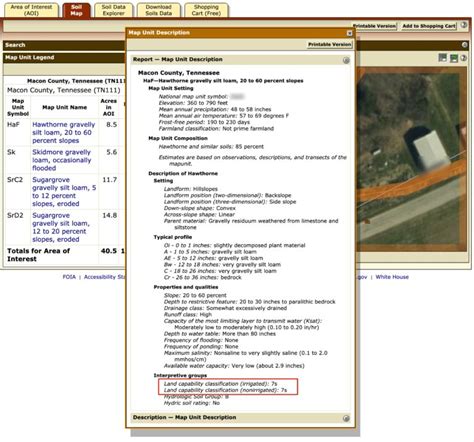Select the SrD2 map unit symbol cell
This screenshot has width=474, height=442.
[x=15, y=216]
